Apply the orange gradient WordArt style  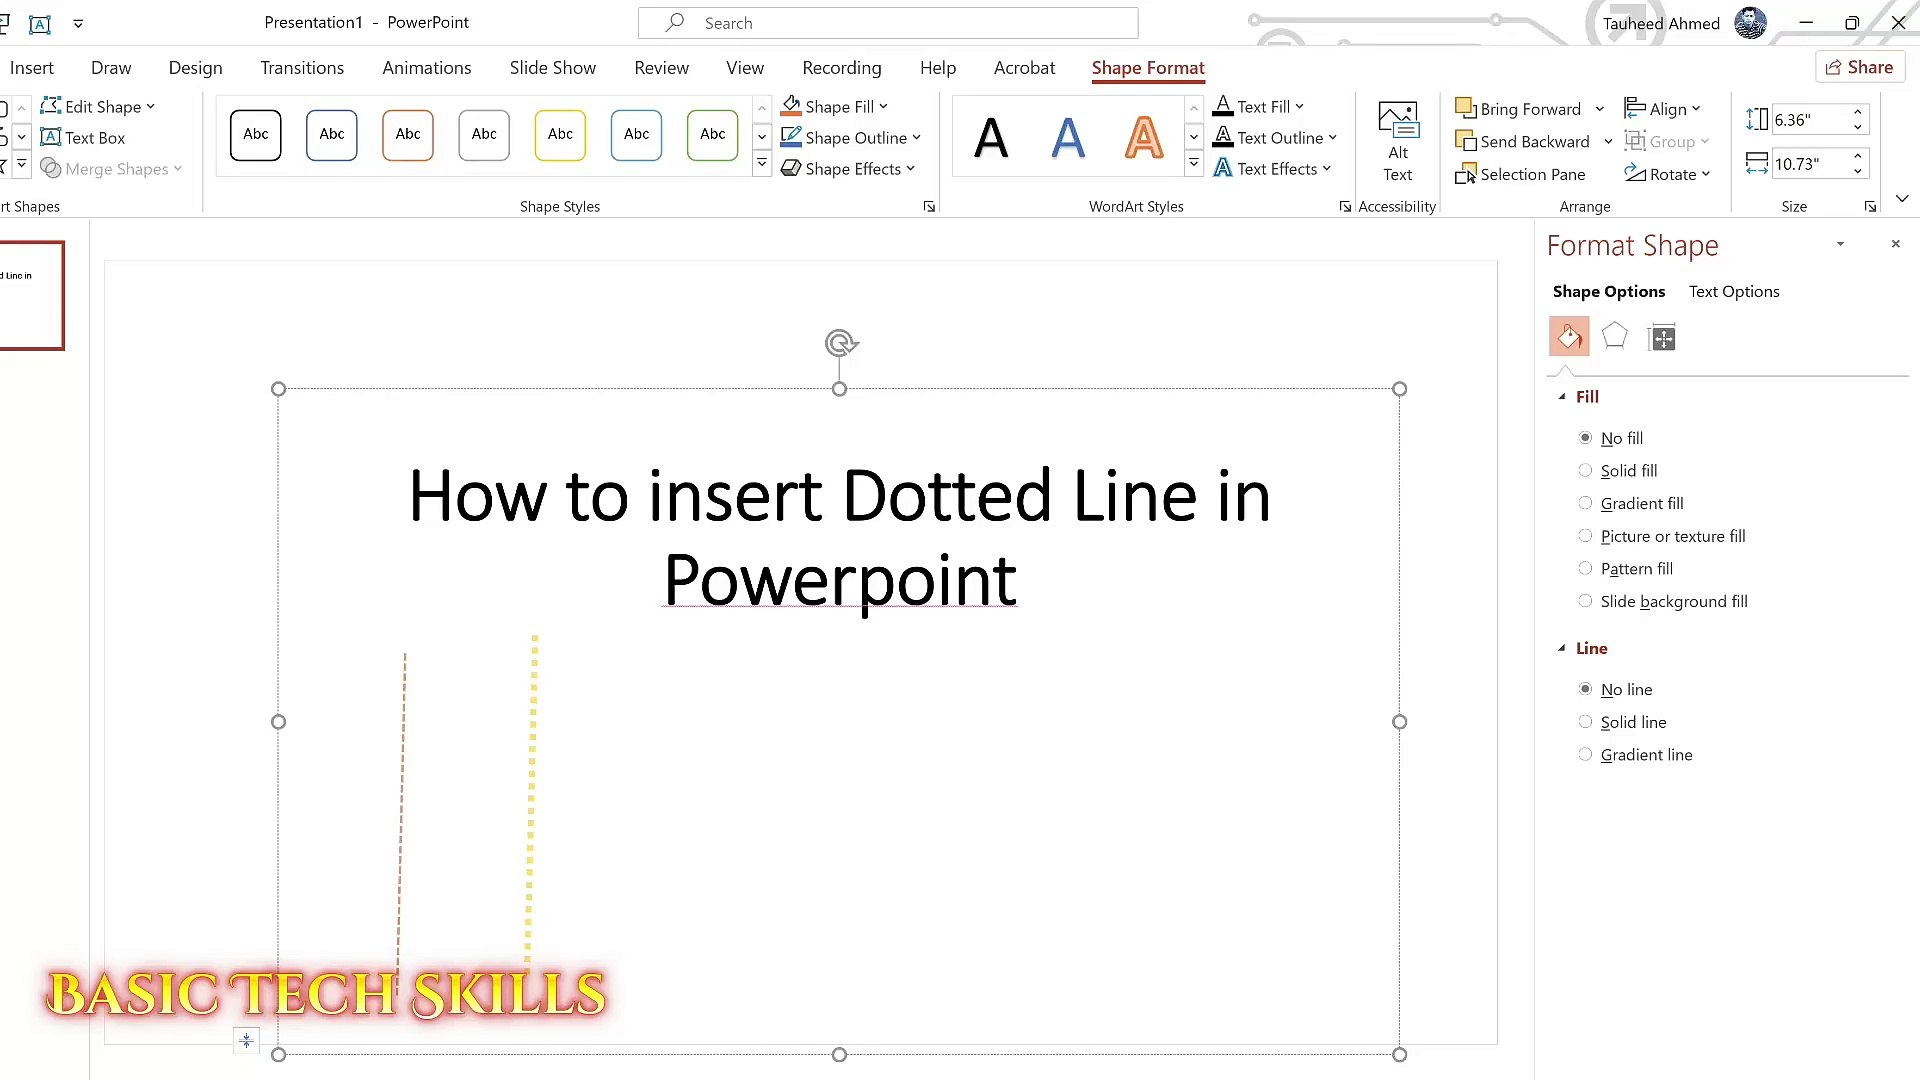1144,137
